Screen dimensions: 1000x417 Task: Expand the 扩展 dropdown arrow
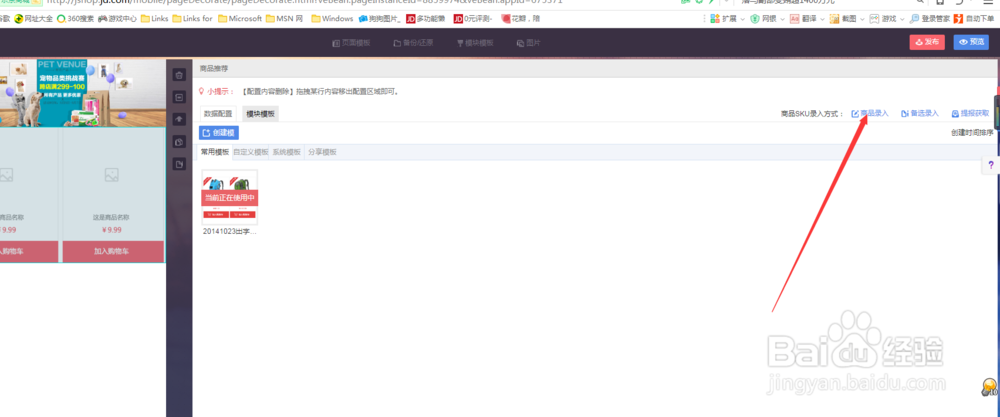[742, 19]
